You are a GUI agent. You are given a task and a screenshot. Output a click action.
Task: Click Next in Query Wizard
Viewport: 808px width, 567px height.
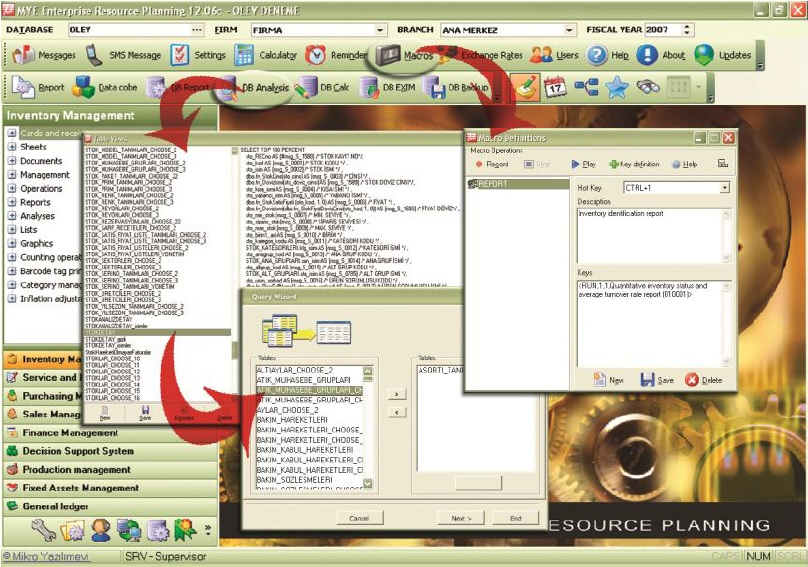click(461, 518)
